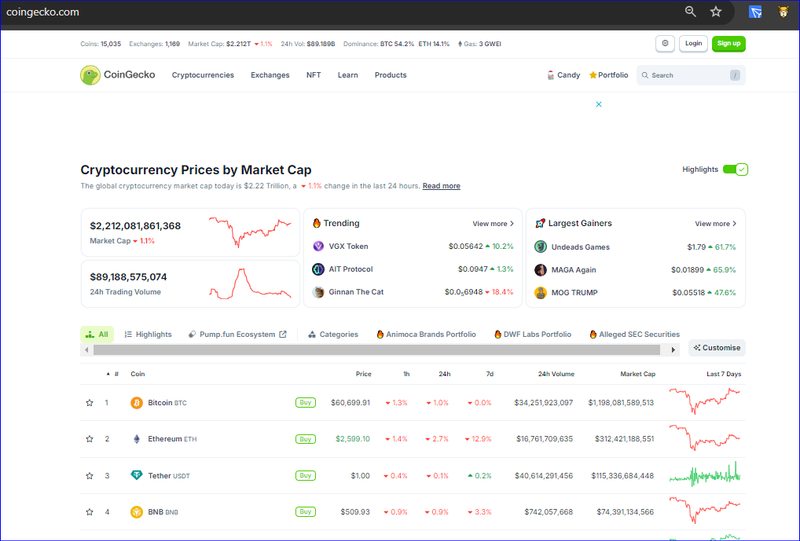Toggle the Highlights switch off
This screenshot has width=800, height=541.
point(735,169)
